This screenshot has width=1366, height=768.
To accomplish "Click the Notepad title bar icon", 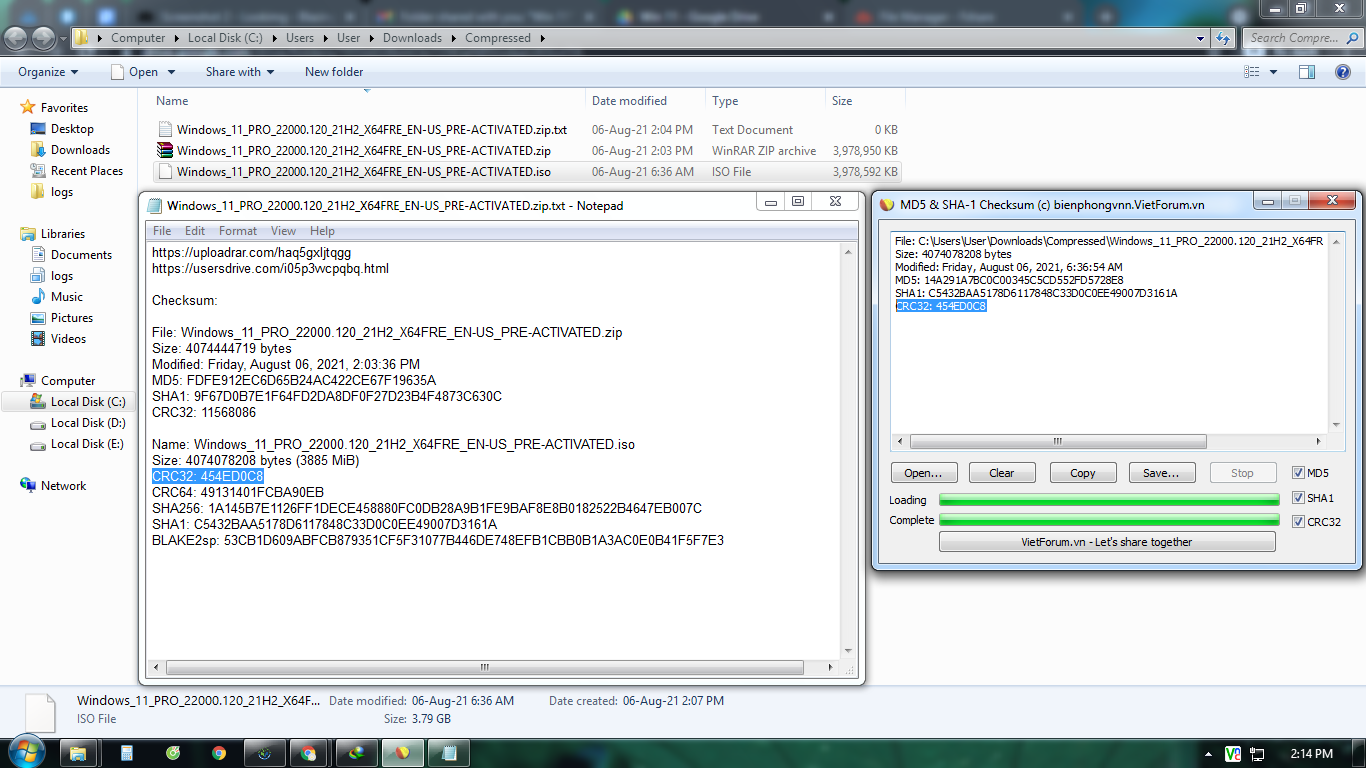I will coord(154,206).
